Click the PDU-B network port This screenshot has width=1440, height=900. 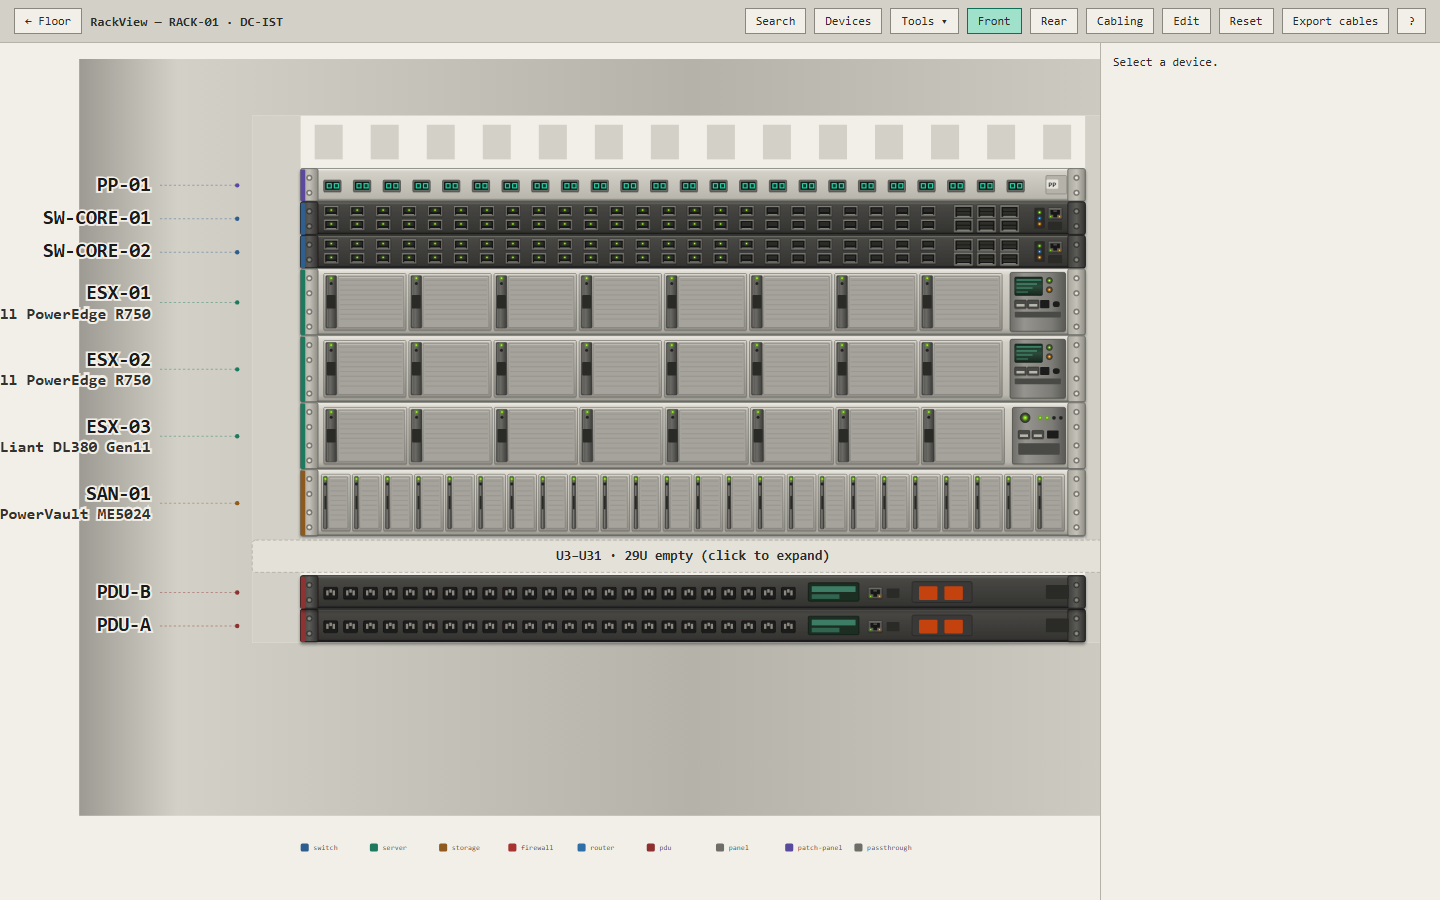coord(875,593)
